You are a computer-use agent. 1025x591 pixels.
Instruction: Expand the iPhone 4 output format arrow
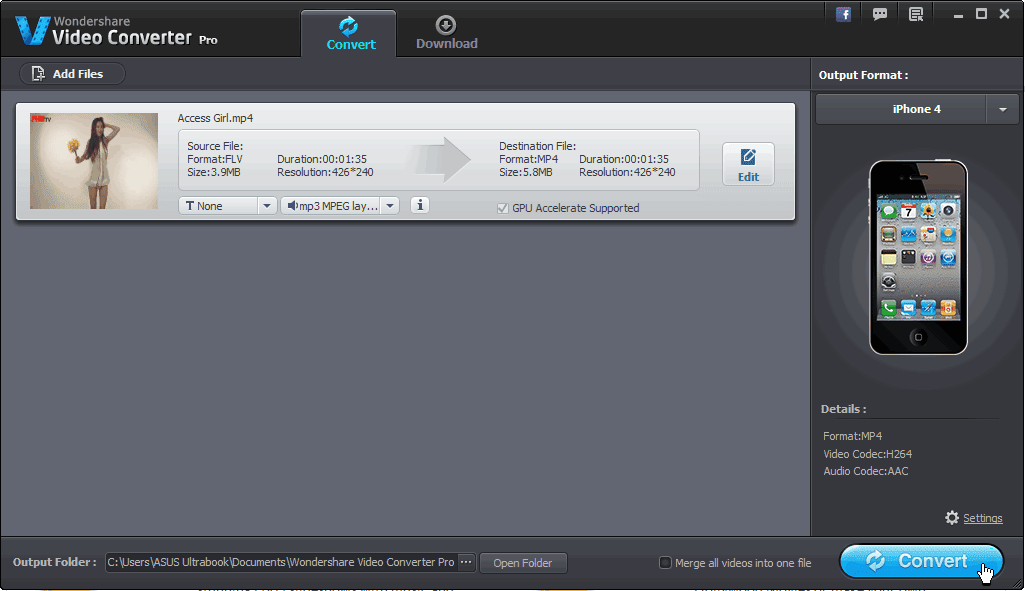point(1002,109)
